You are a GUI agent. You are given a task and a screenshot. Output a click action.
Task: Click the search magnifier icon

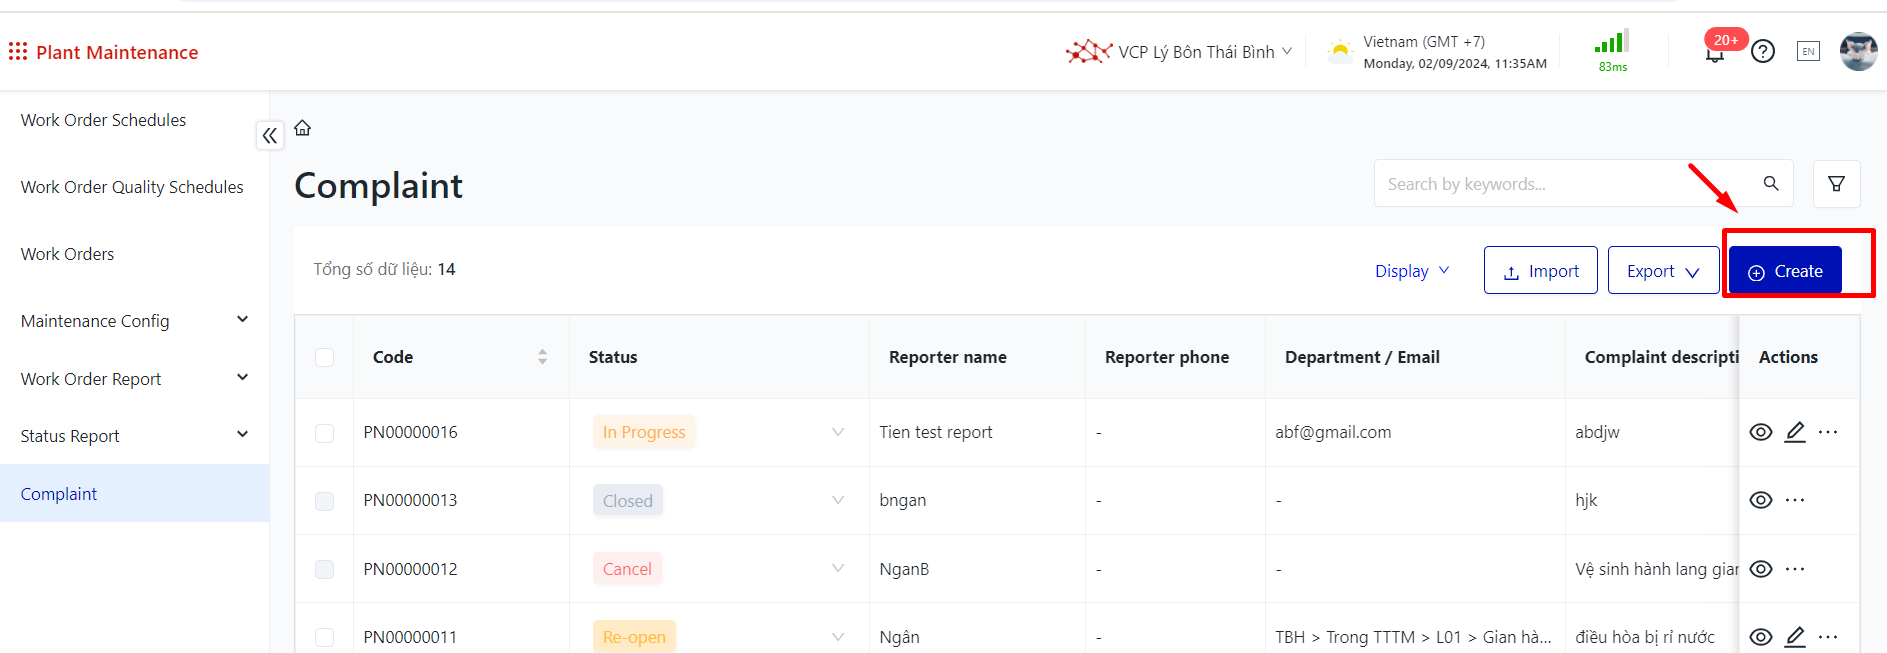(x=1771, y=184)
